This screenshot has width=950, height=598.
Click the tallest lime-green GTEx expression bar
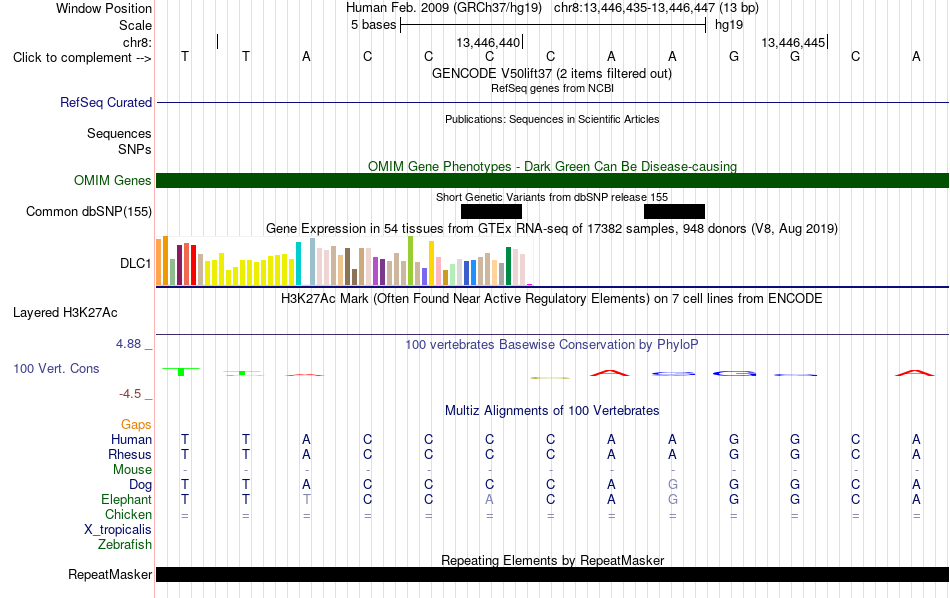[x=410, y=261]
